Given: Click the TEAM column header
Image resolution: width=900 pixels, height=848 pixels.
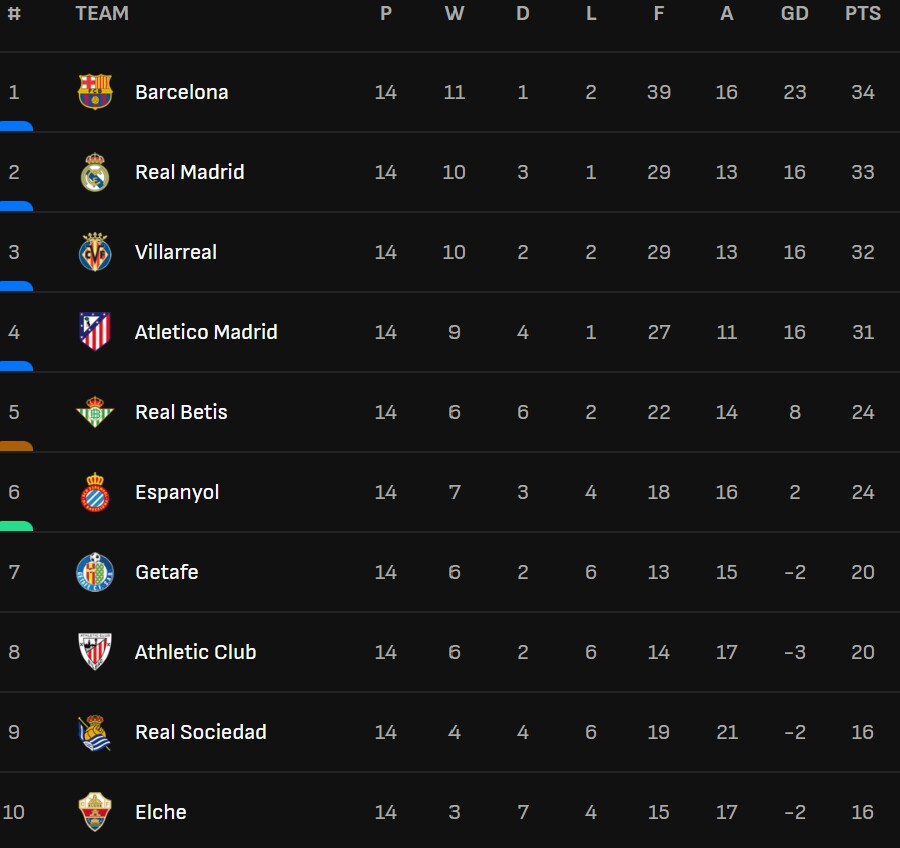Looking at the screenshot, I should click(102, 14).
